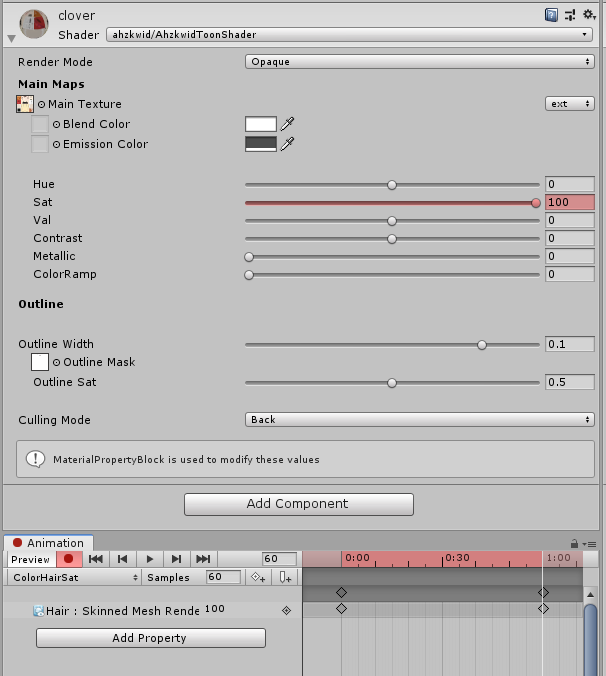This screenshot has height=676, width=606.
Task: Select the Animation tab
Action: [x=49, y=543]
